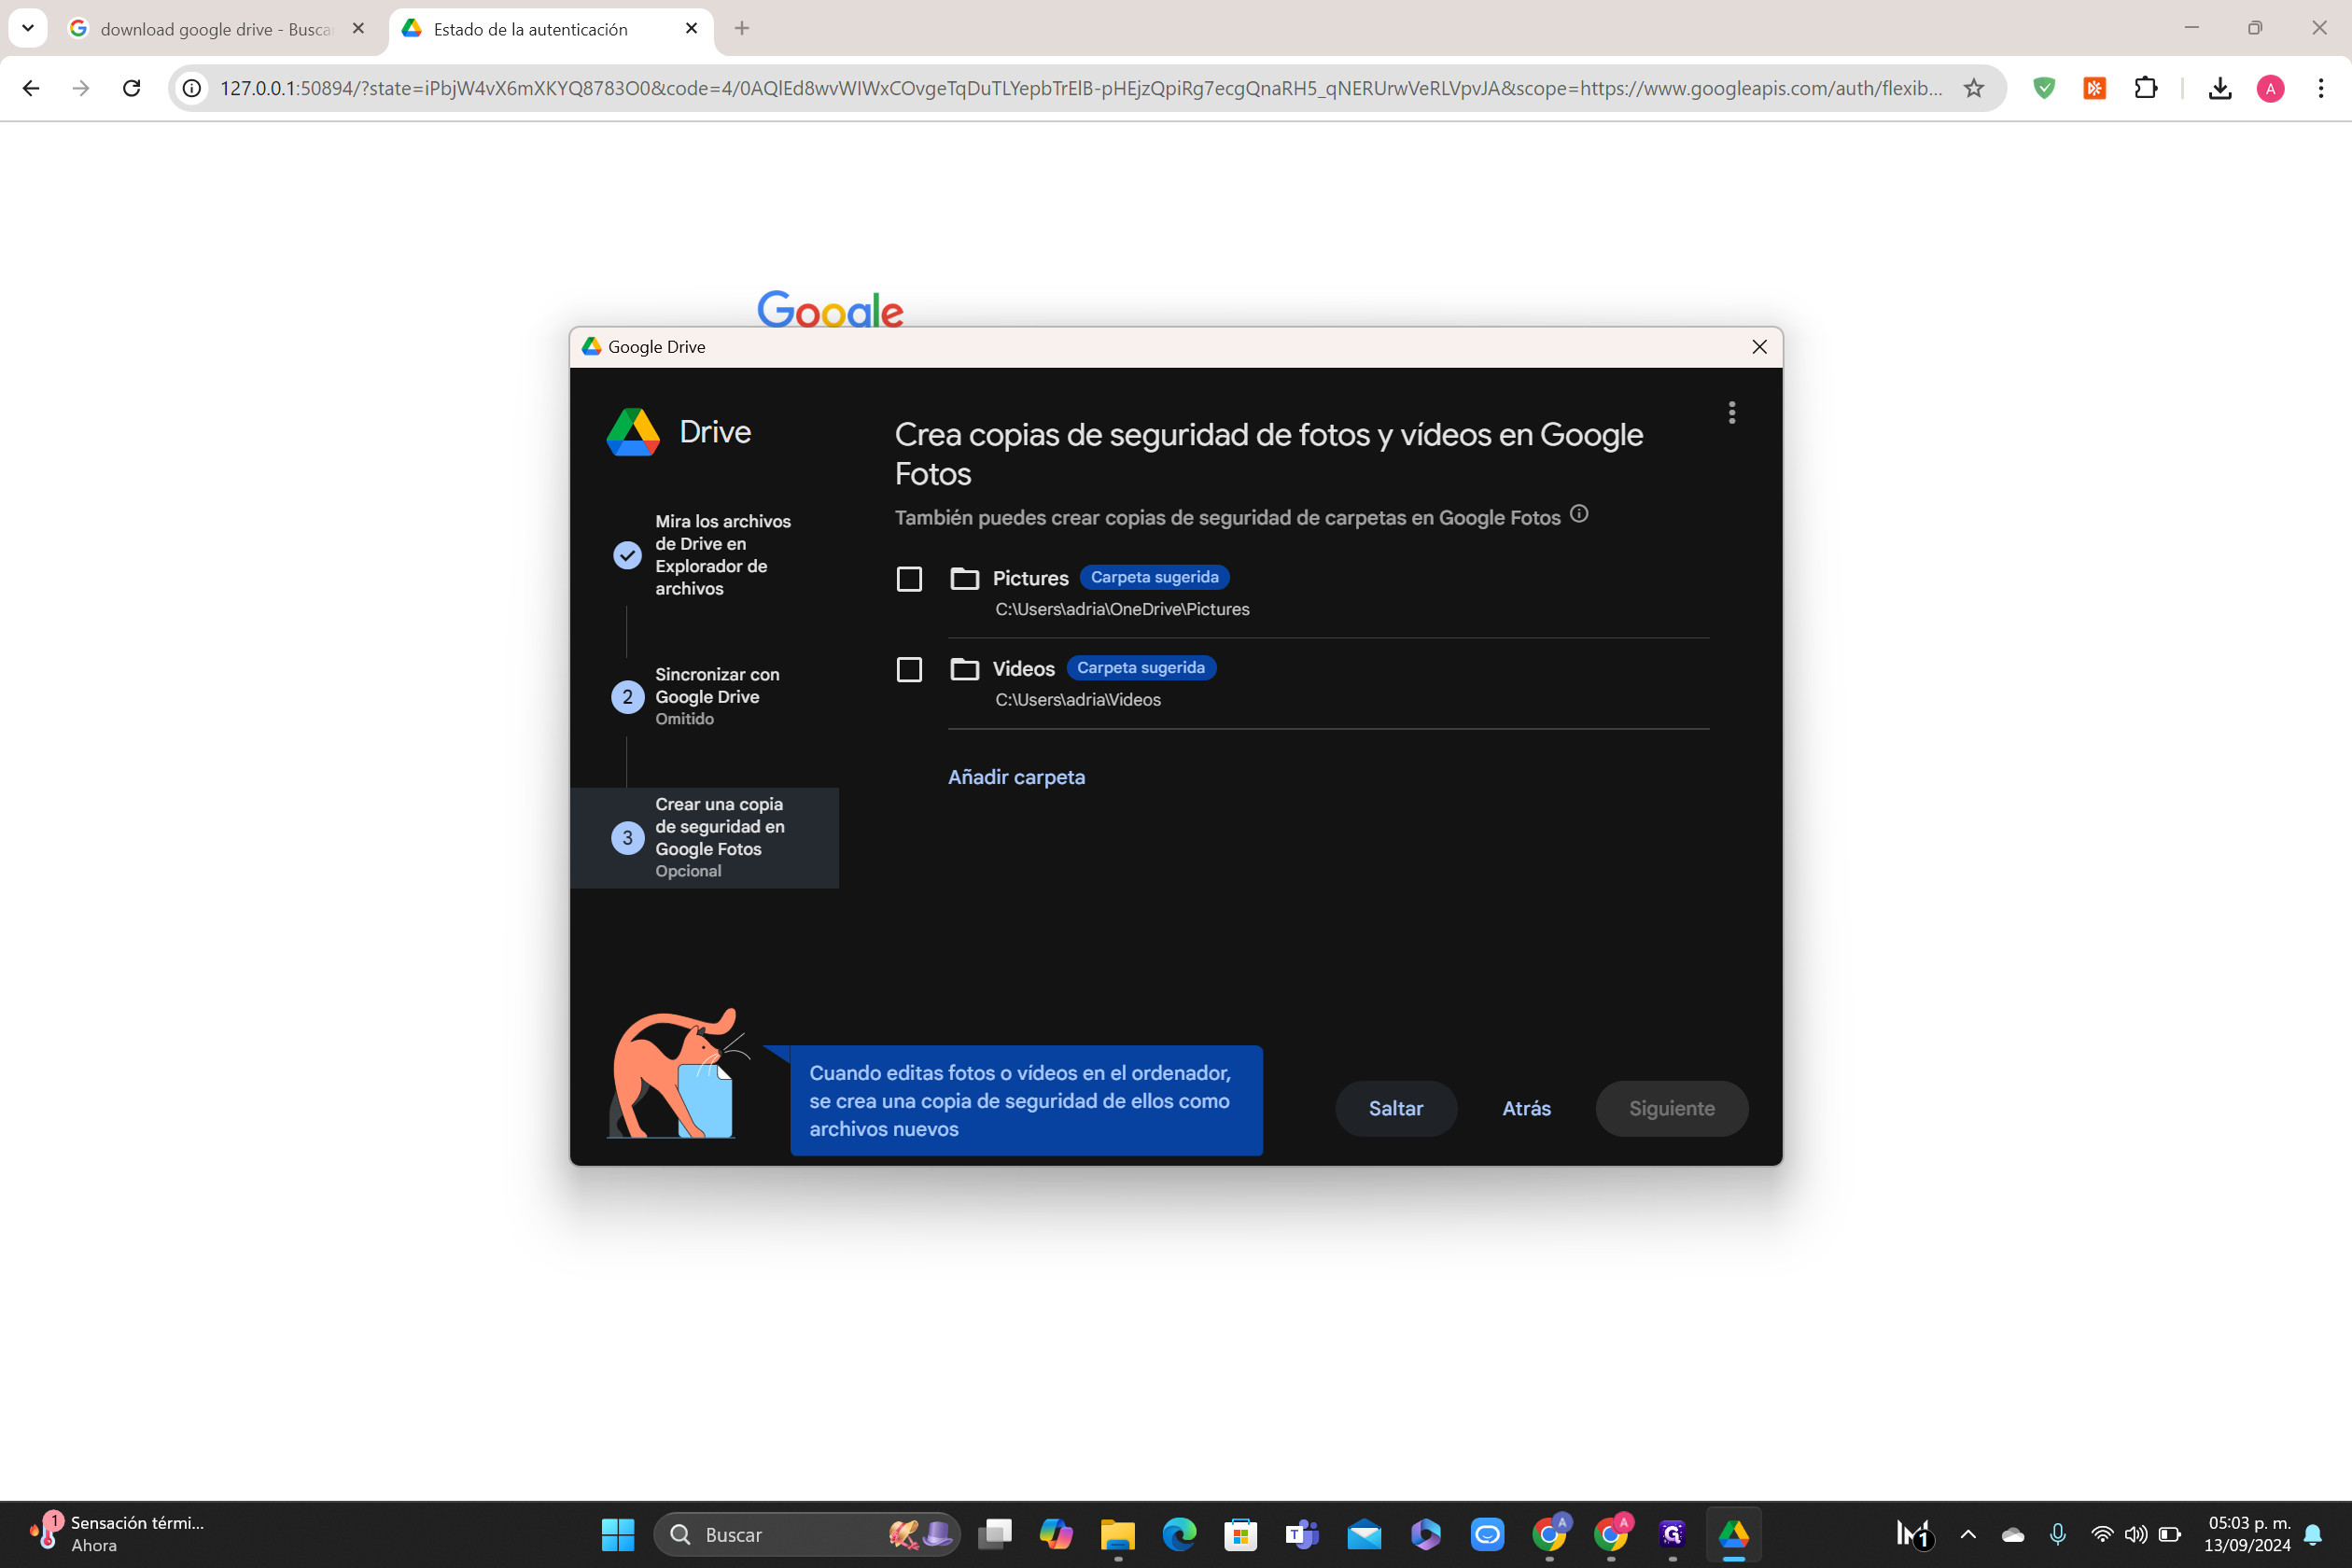The height and width of the screenshot is (1568, 2352).
Task: Open Microsoft Edge from the taskbar
Action: tap(1179, 1534)
